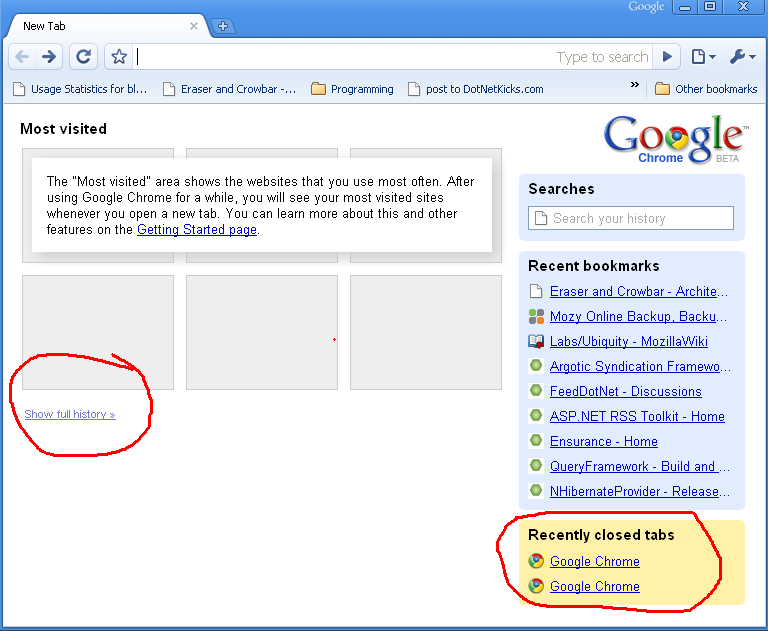Screen dimensions: 768x631
Task: Maximize the Chrome window
Action: (x=710, y=7)
